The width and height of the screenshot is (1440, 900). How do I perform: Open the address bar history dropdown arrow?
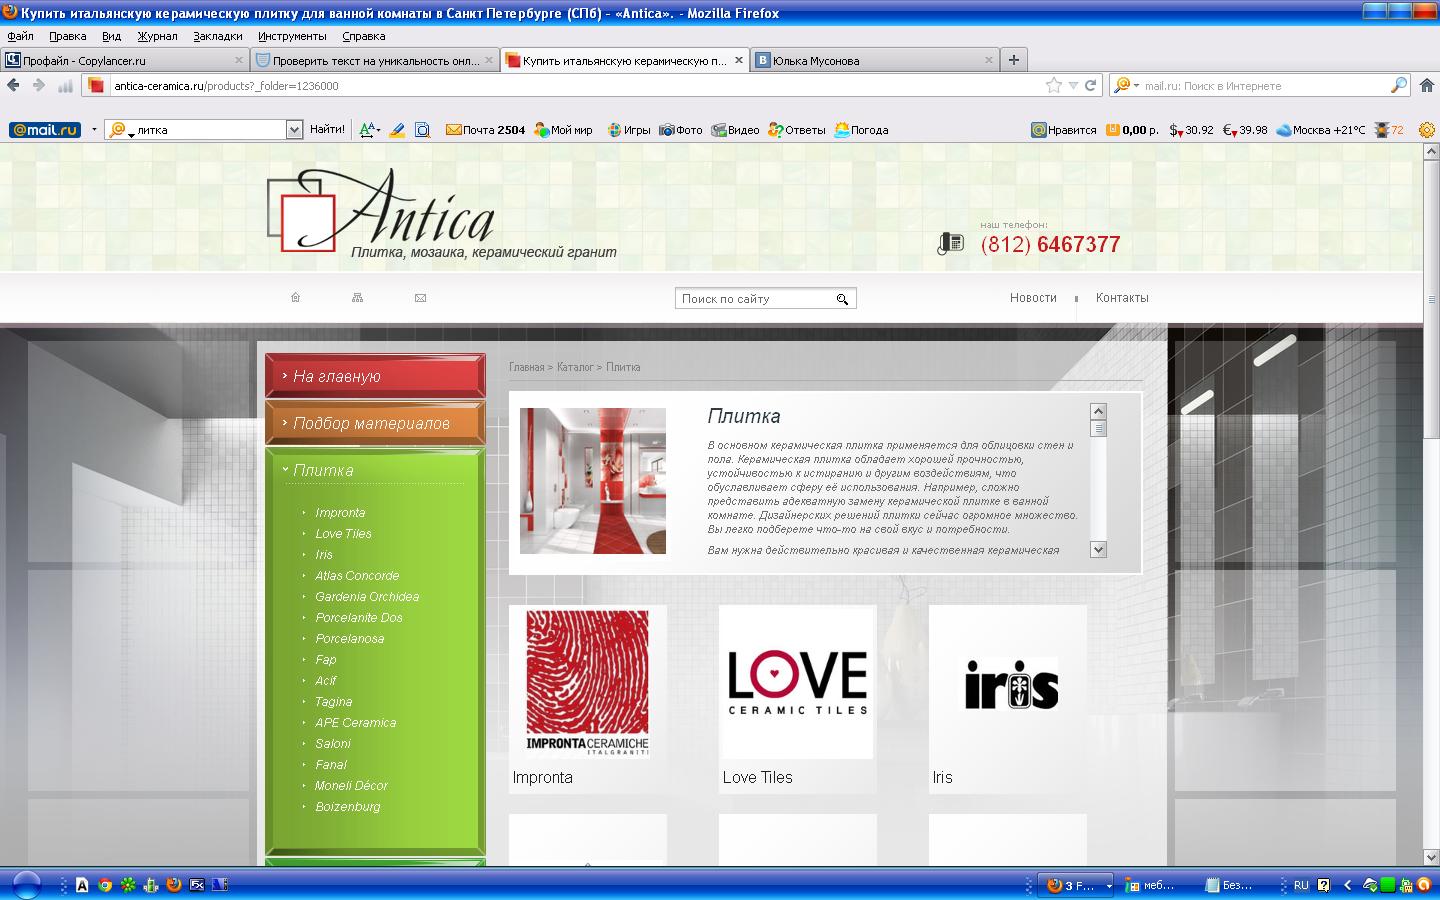[x=1073, y=86]
